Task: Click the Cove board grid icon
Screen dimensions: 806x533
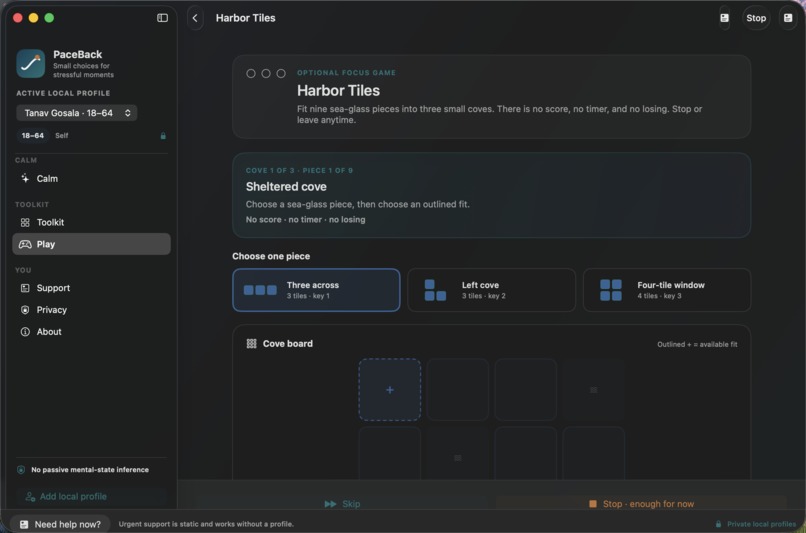Action: click(x=251, y=343)
